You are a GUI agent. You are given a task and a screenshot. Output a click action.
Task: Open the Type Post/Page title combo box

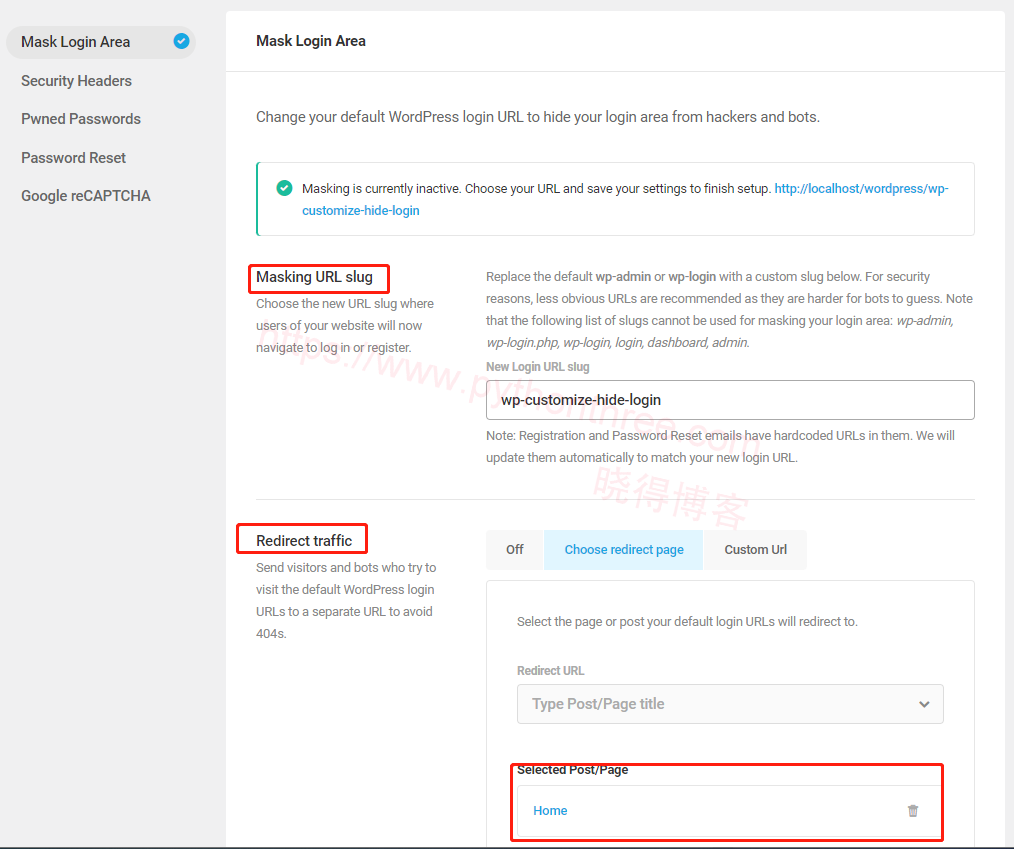(x=730, y=704)
